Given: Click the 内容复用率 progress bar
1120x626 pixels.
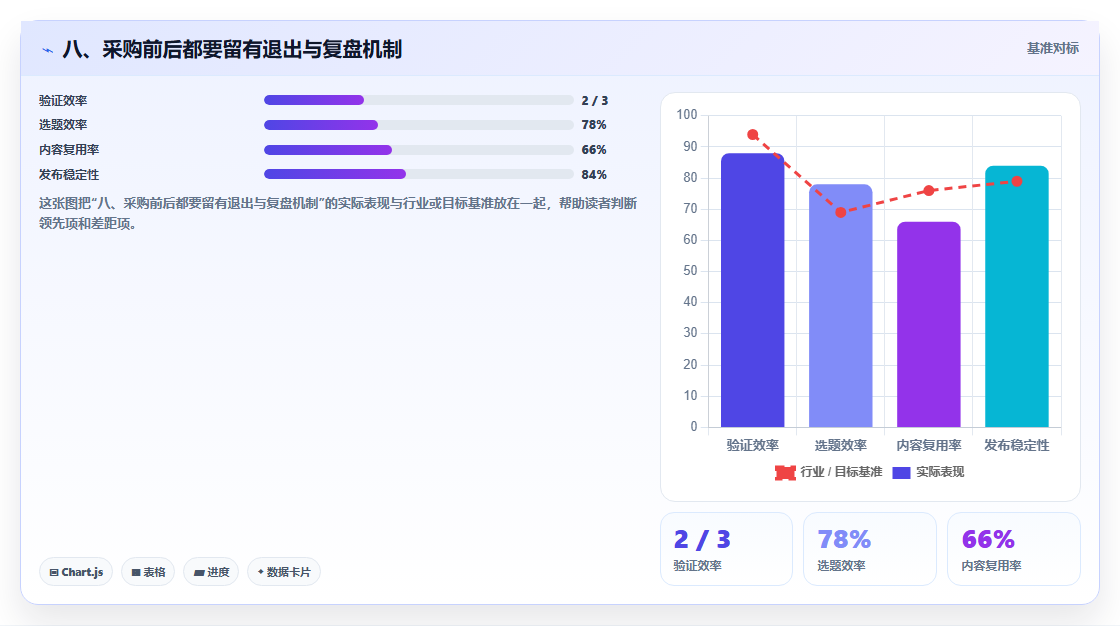Looking at the screenshot, I should tap(419, 150).
